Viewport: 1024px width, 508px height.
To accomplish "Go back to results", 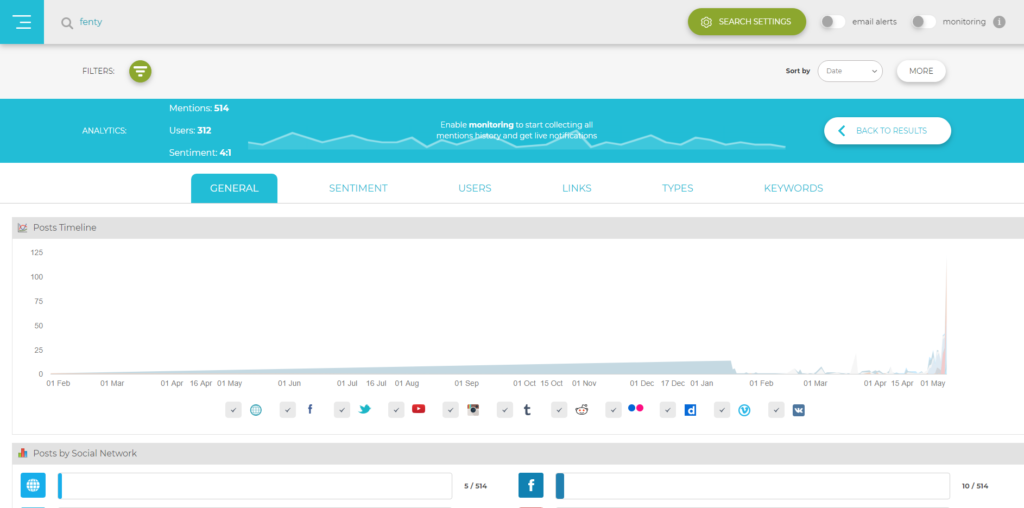I will coord(887,131).
